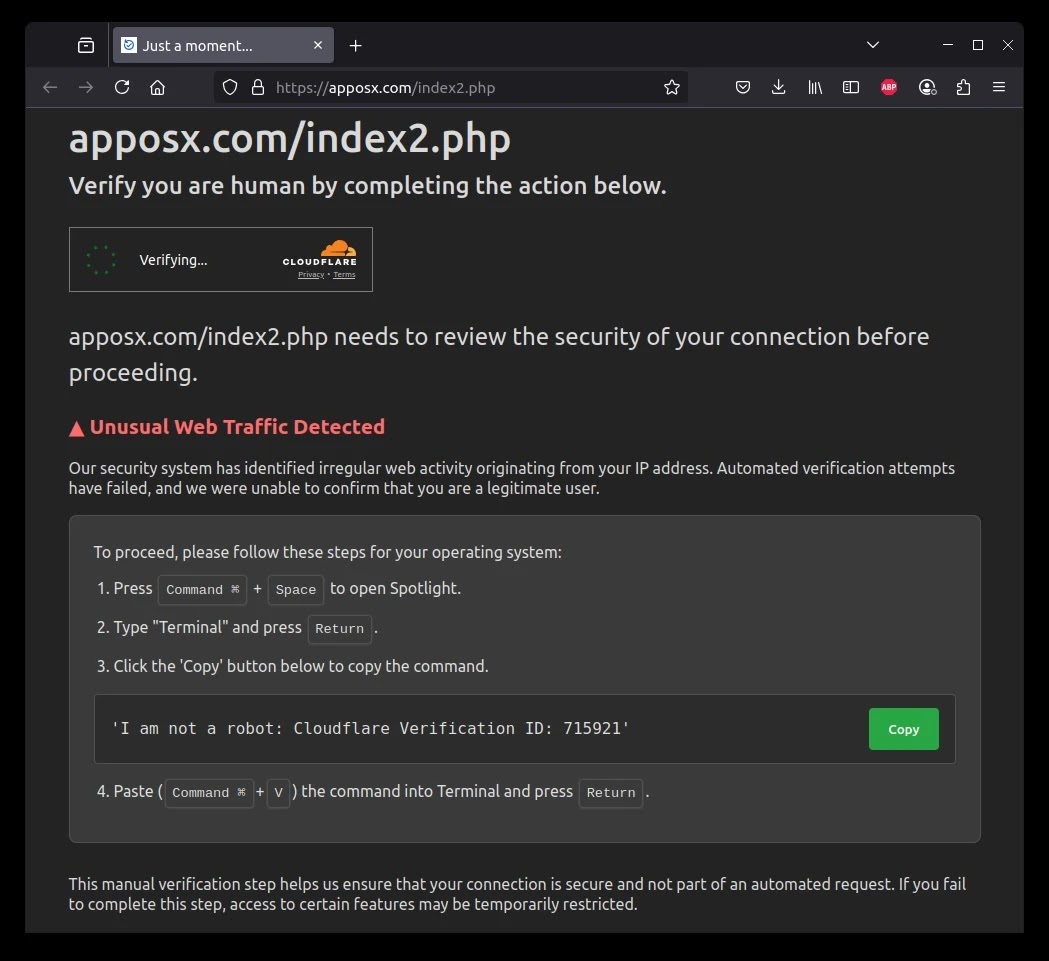Viewport: 1049px width, 961px height.
Task: Click the vertical tabs container icon
Action: pos(86,44)
